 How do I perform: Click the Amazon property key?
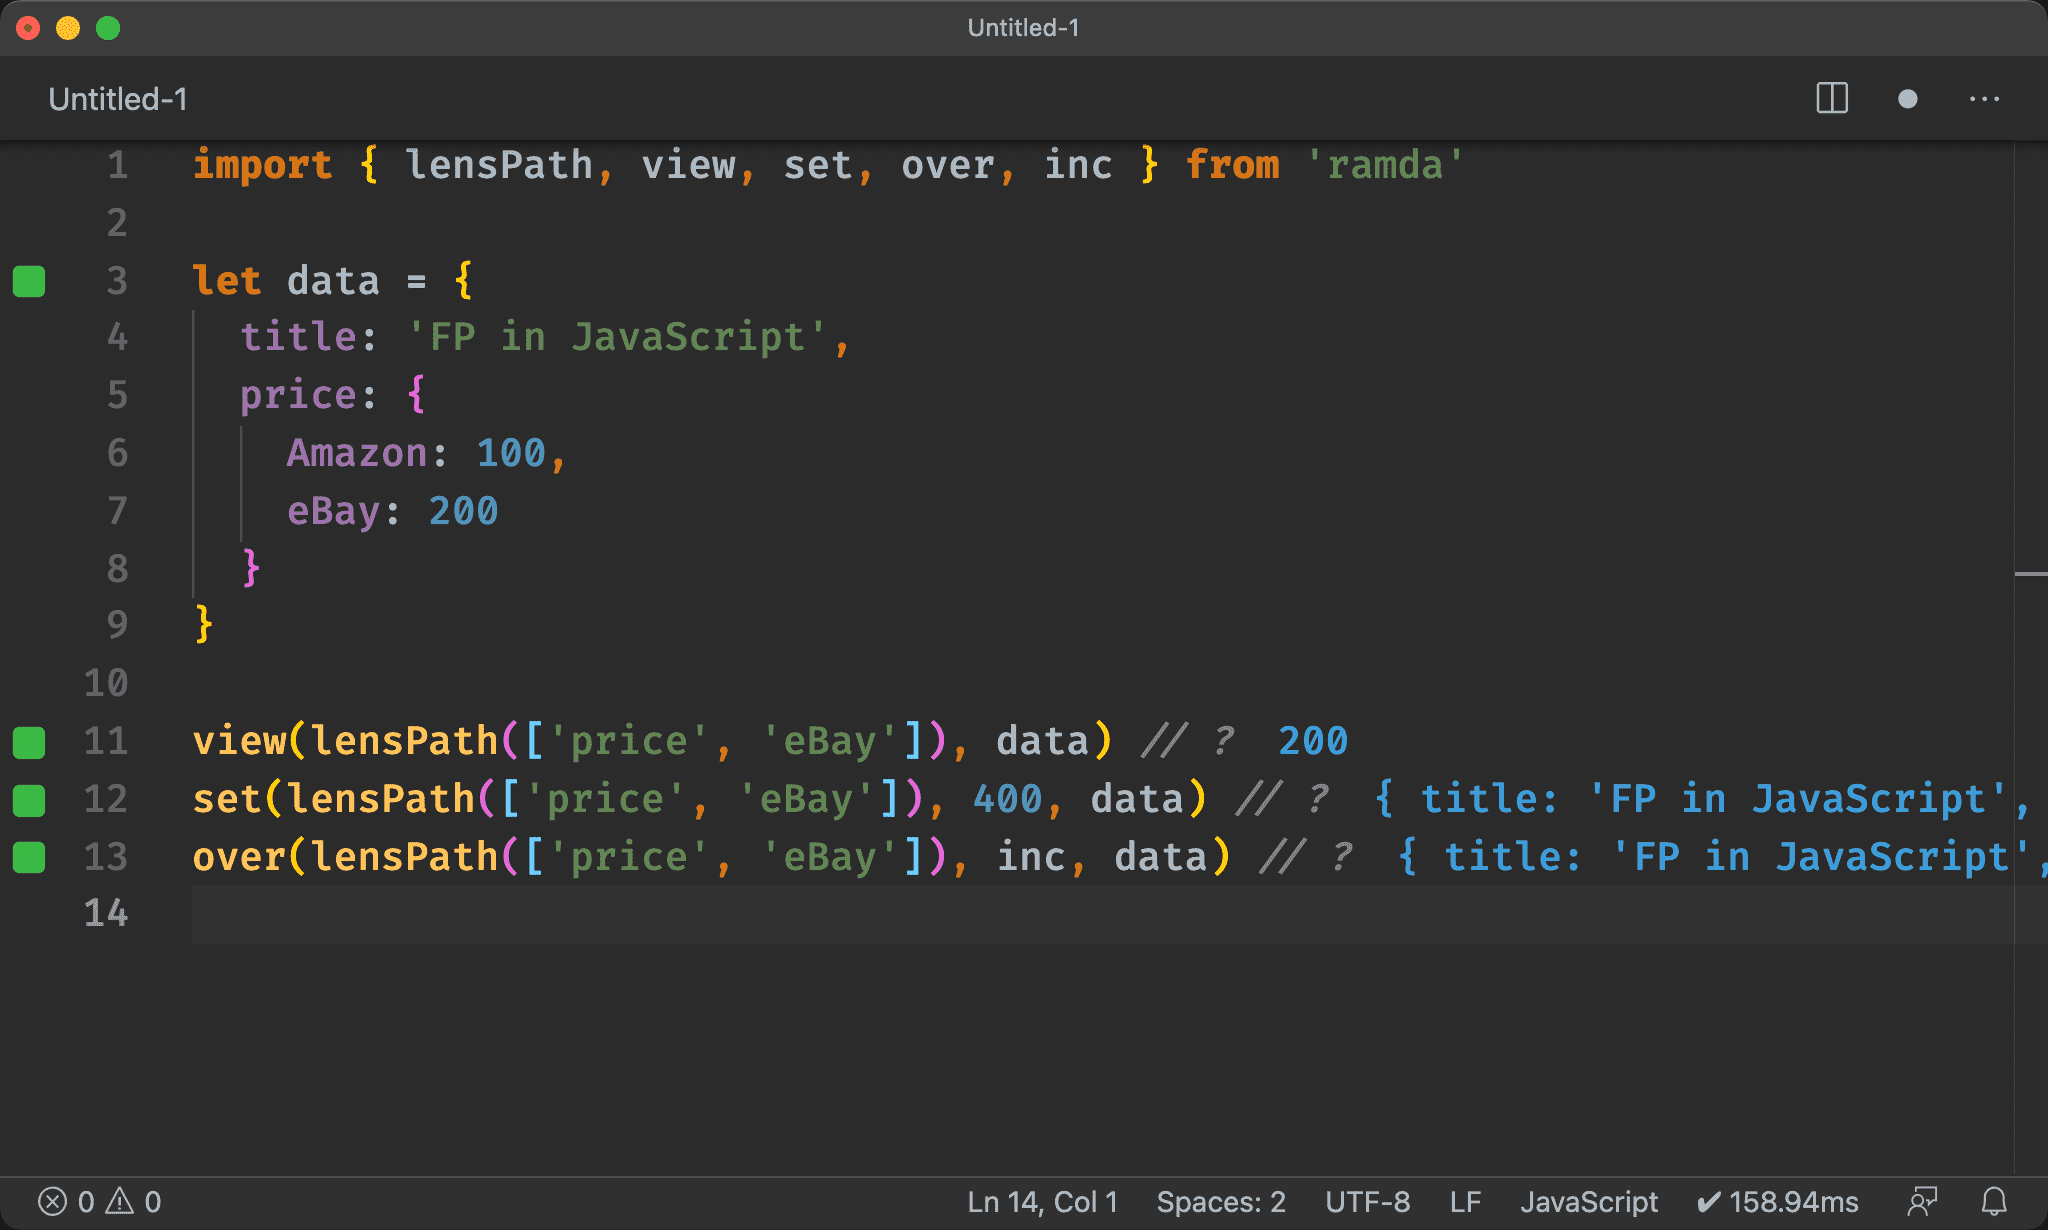[x=357, y=453]
